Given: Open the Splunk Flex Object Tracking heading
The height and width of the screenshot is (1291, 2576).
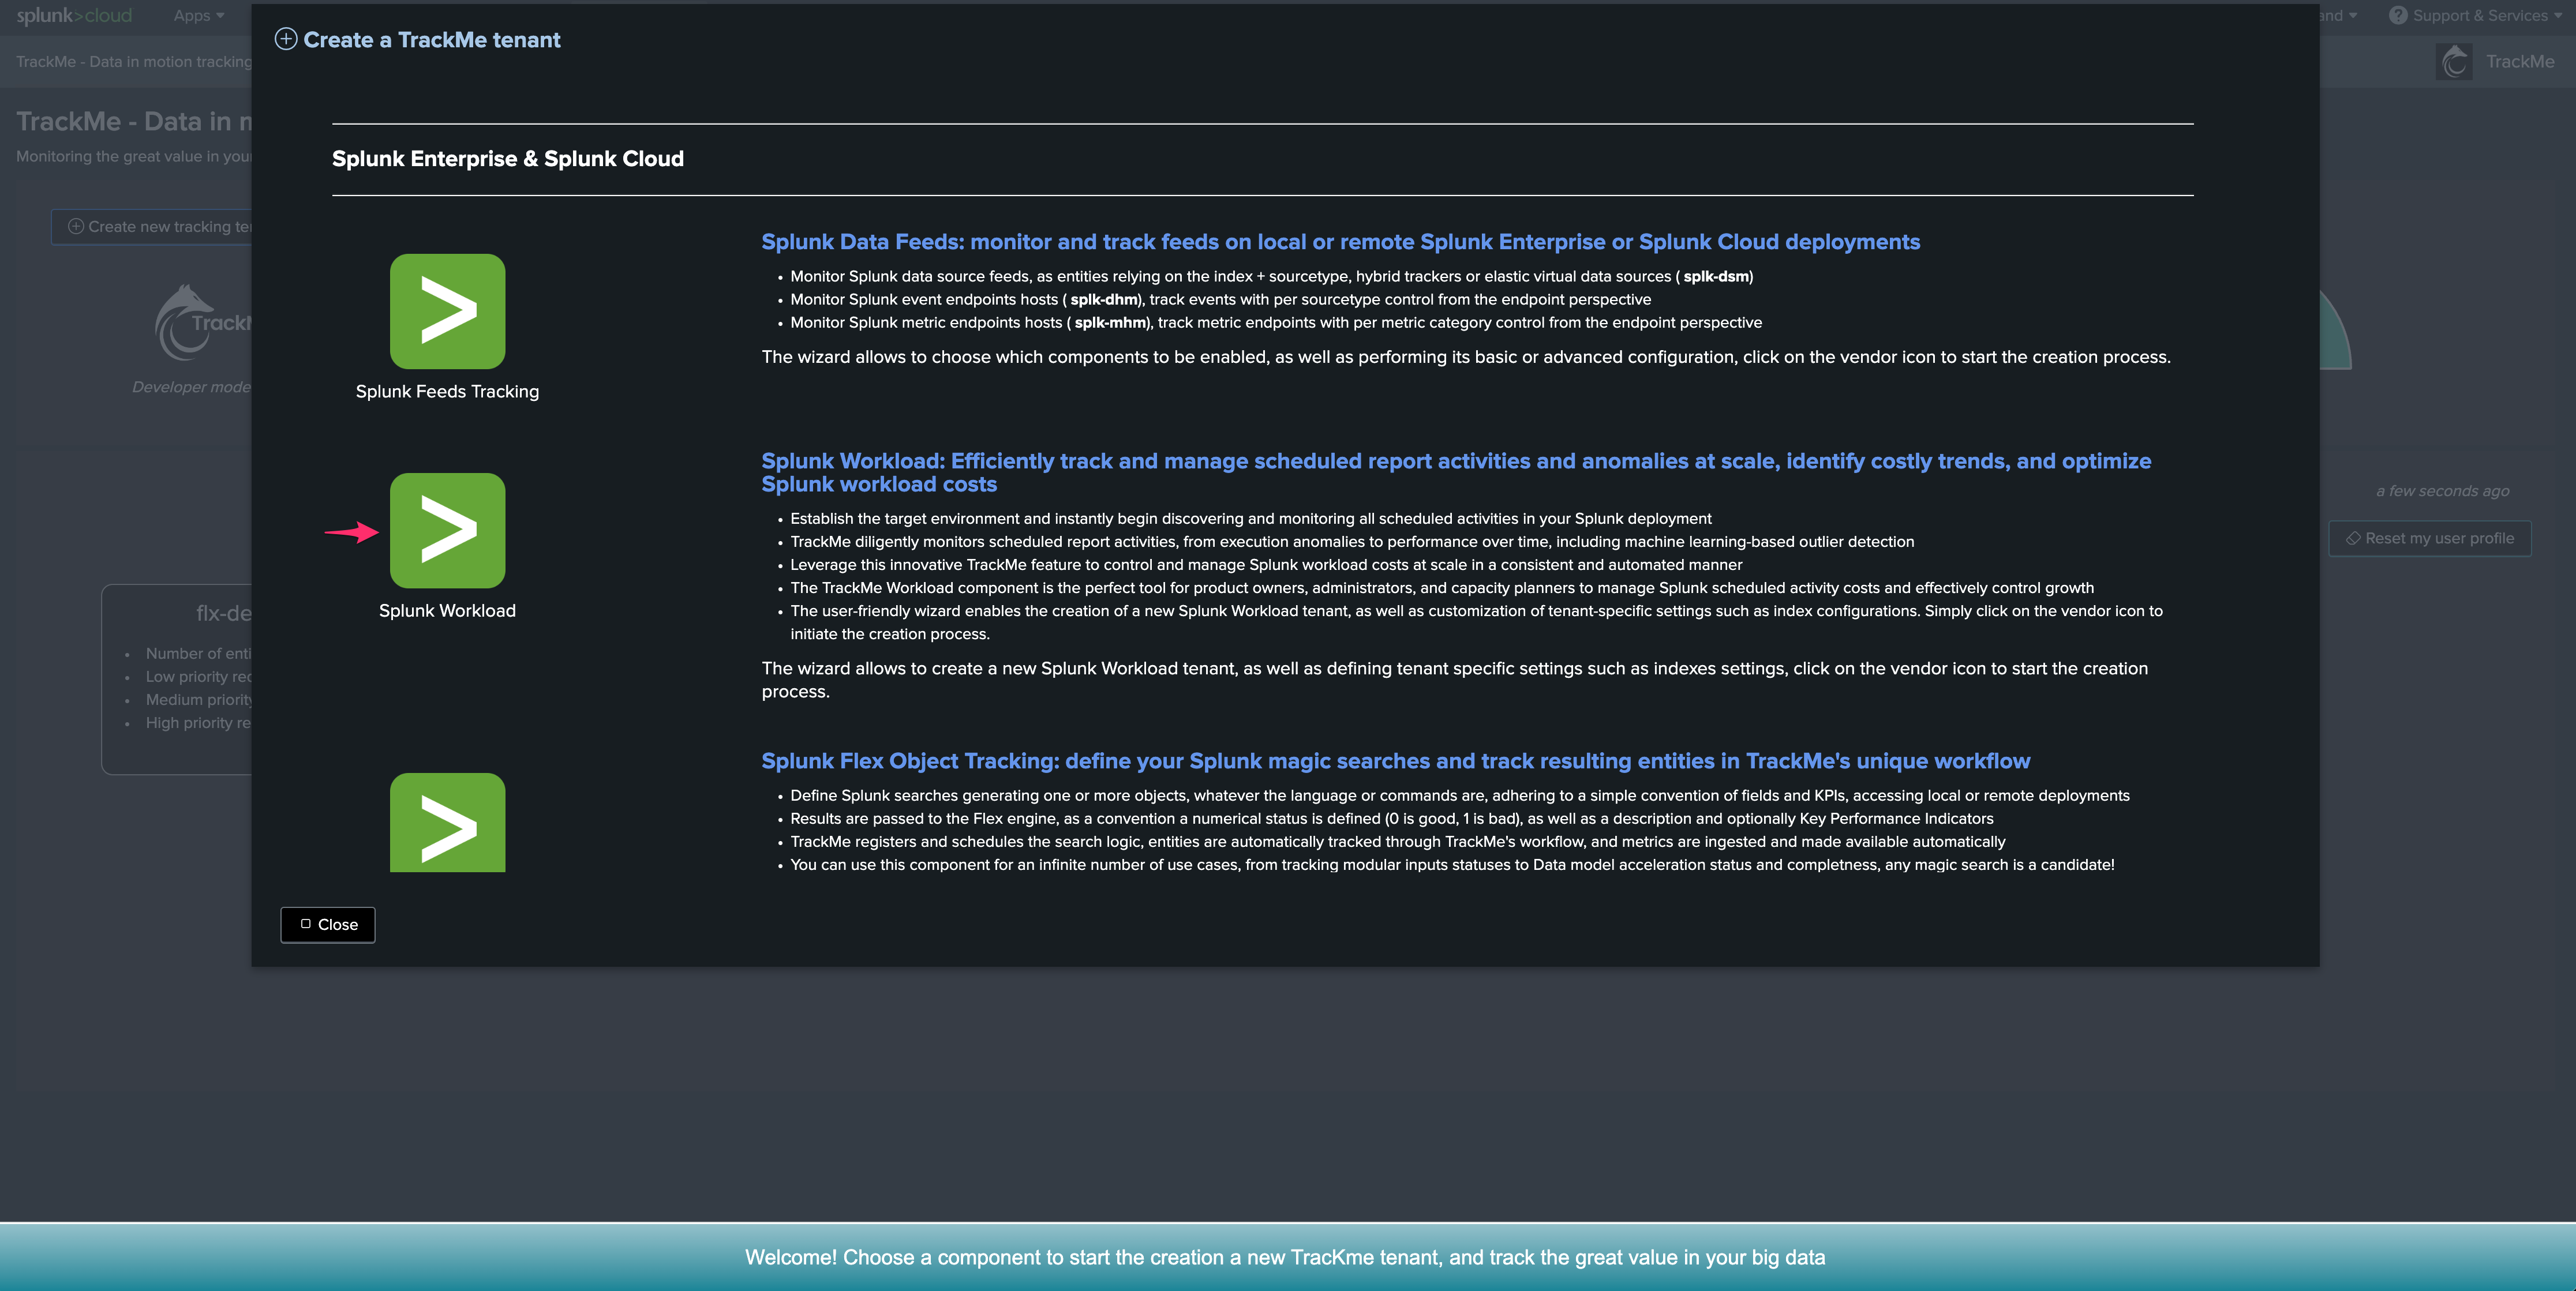Looking at the screenshot, I should tap(1395, 761).
